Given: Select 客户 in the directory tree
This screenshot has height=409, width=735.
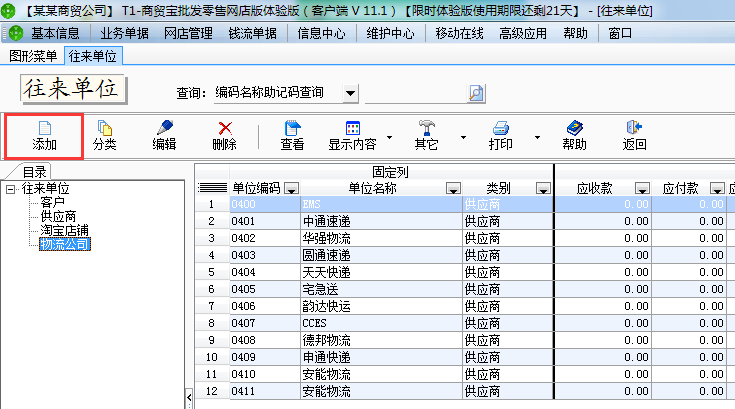Looking at the screenshot, I should 52,202.
